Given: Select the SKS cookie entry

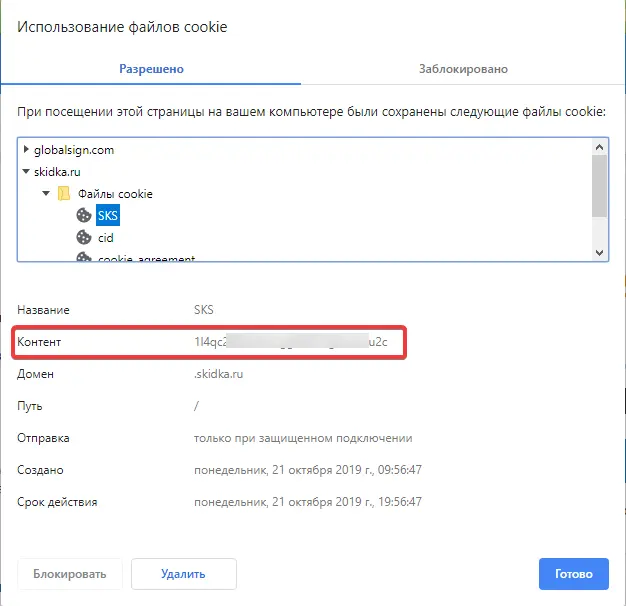Looking at the screenshot, I should 108,216.
